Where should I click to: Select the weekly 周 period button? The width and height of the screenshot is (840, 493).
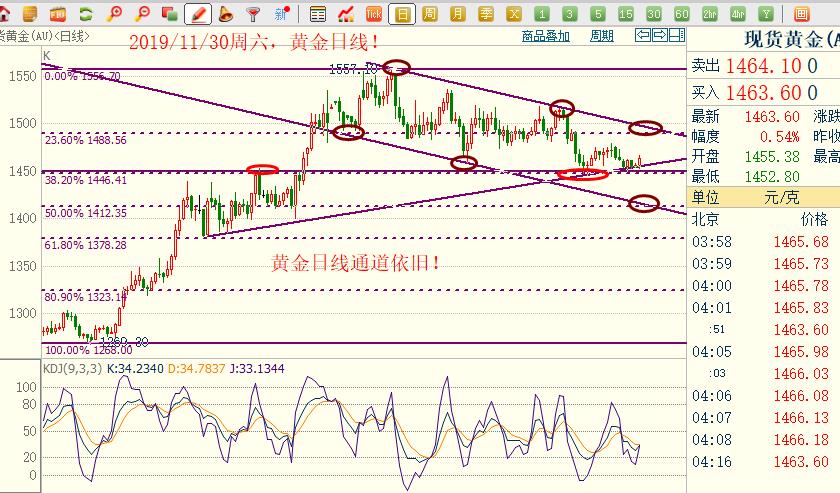click(430, 14)
